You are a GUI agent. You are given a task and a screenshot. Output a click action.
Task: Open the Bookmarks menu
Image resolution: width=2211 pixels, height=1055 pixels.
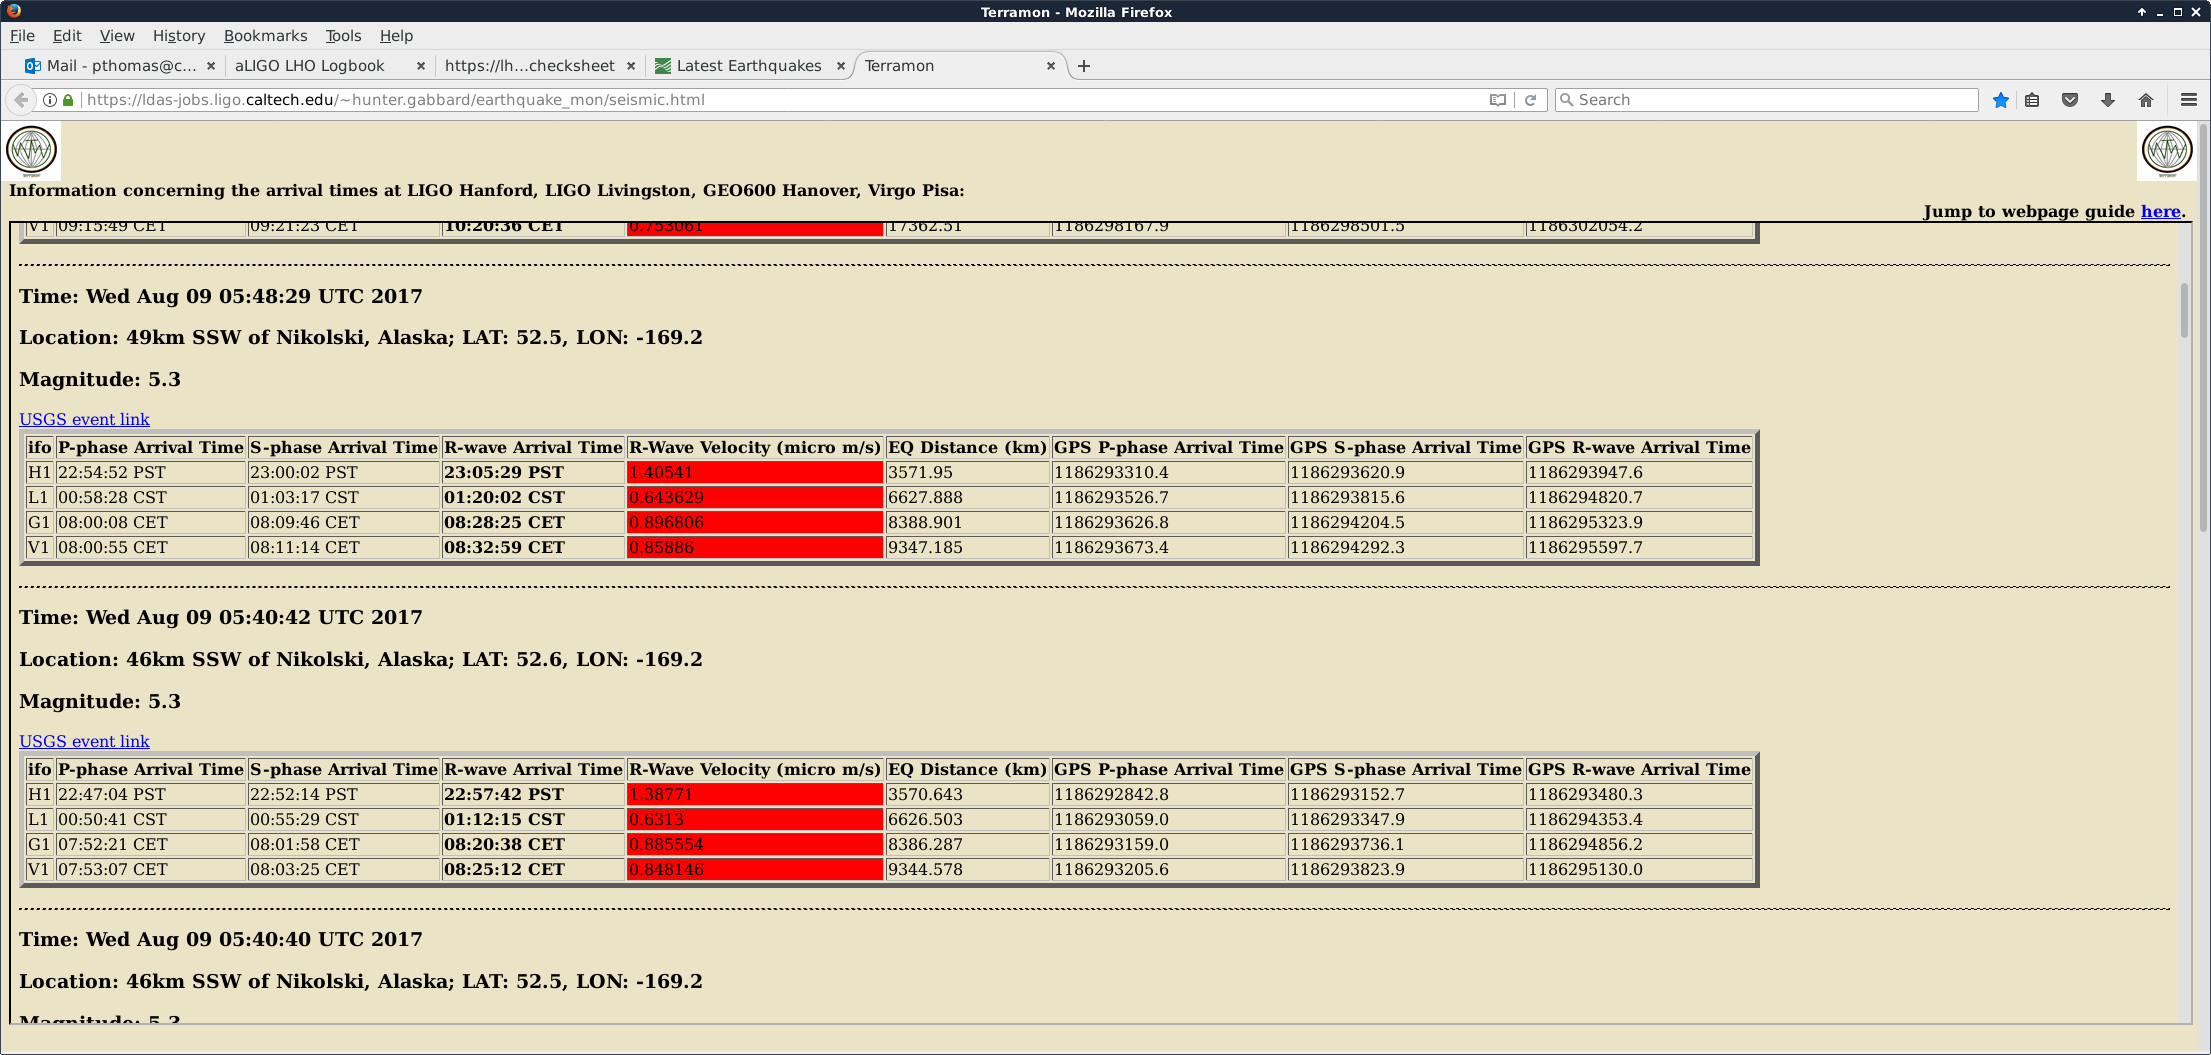265,36
